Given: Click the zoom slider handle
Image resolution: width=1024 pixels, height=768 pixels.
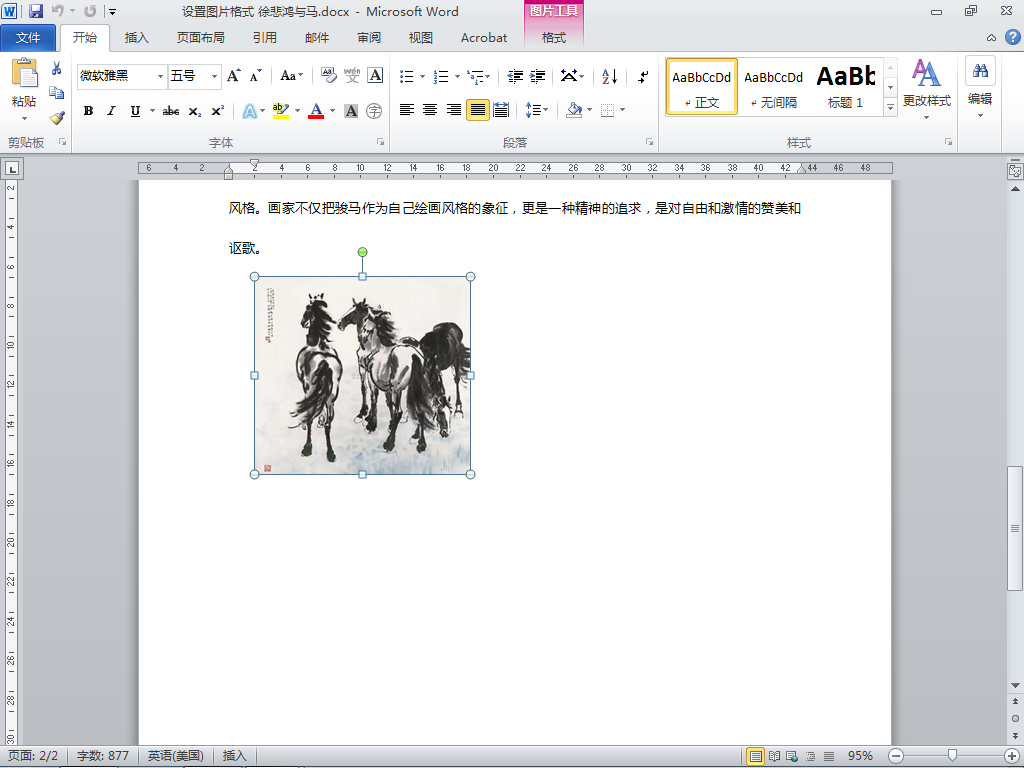Looking at the screenshot, I should coord(953,756).
